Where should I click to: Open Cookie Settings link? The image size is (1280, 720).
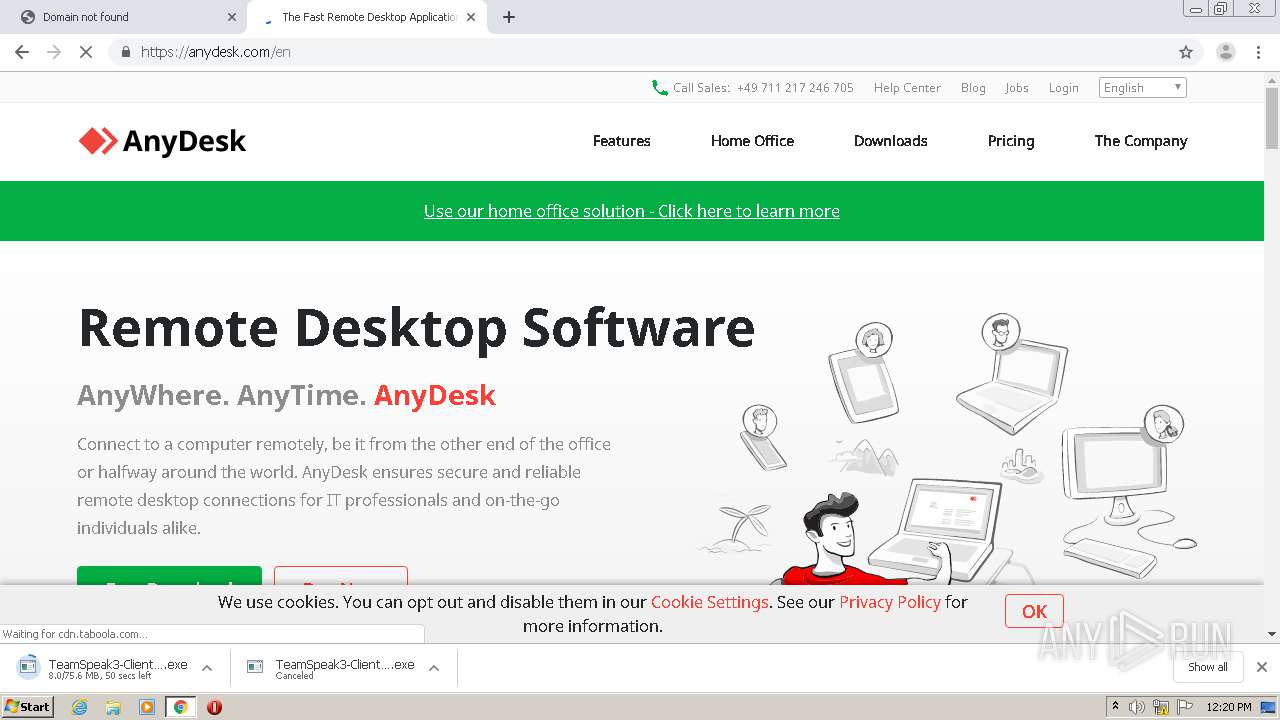[710, 602]
